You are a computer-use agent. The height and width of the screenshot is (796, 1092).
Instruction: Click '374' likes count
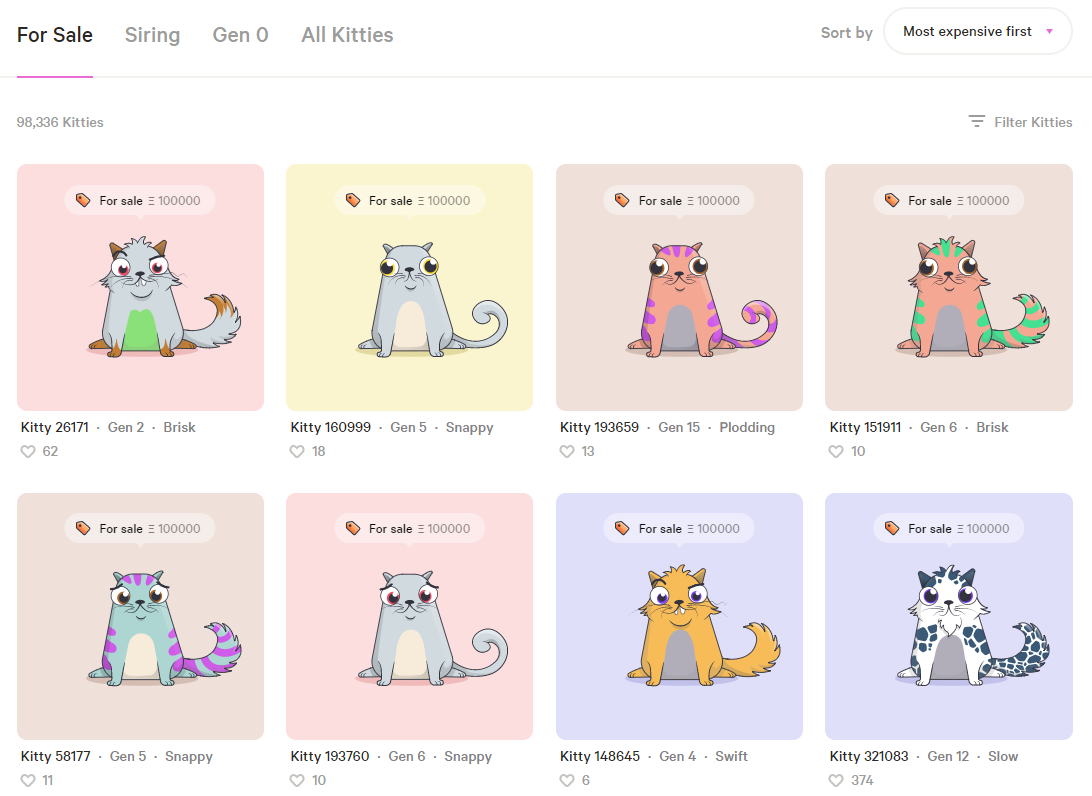(x=862, y=780)
